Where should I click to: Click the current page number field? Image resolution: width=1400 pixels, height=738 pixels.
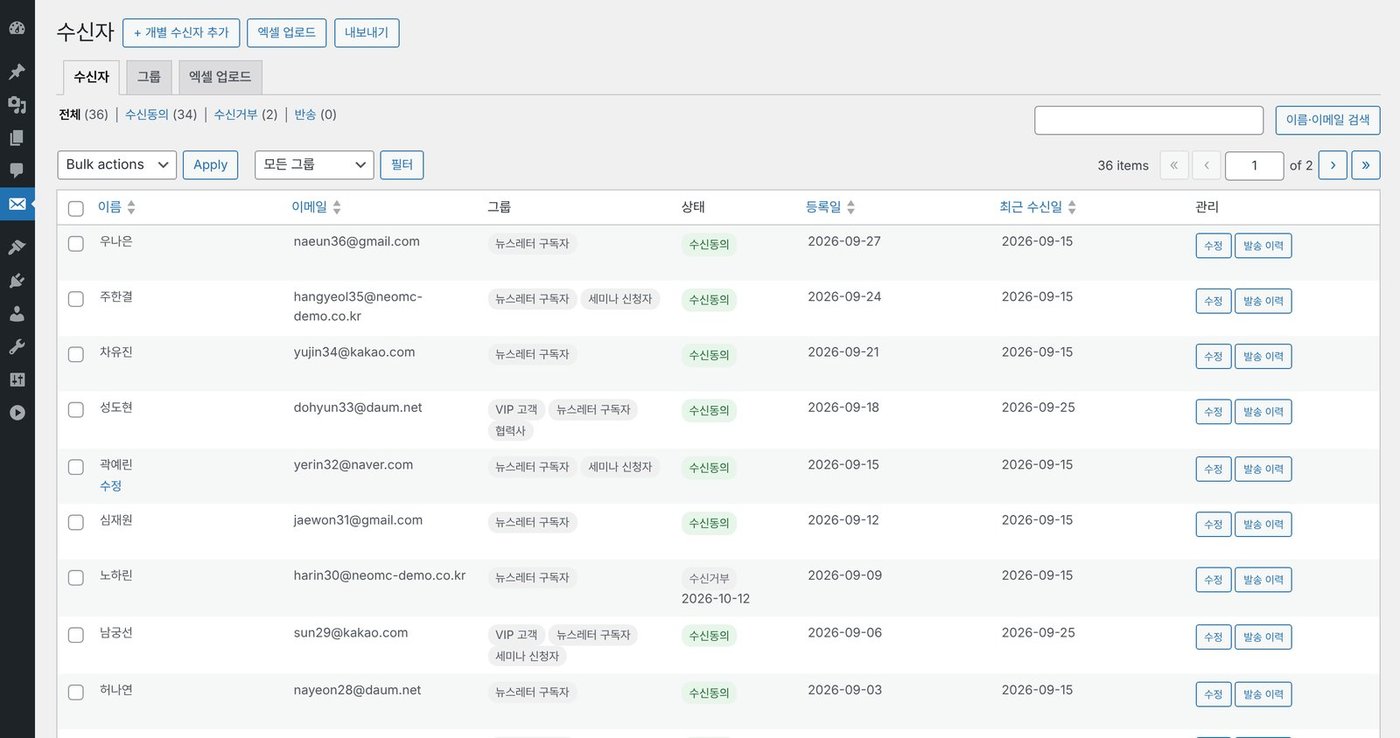click(x=1254, y=165)
